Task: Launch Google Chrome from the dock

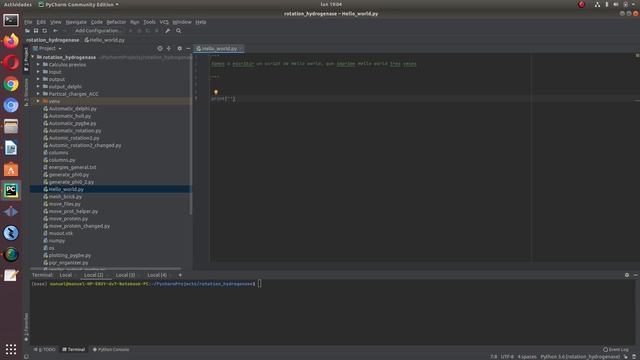Action: 11,84
